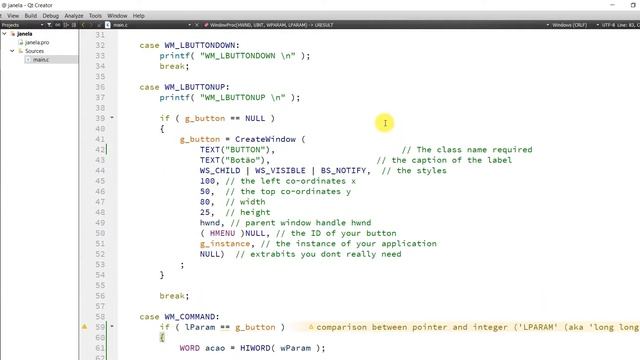The width and height of the screenshot is (640, 360).
Task: Click the TEXT("BUTTON") argument
Action: [235, 150]
